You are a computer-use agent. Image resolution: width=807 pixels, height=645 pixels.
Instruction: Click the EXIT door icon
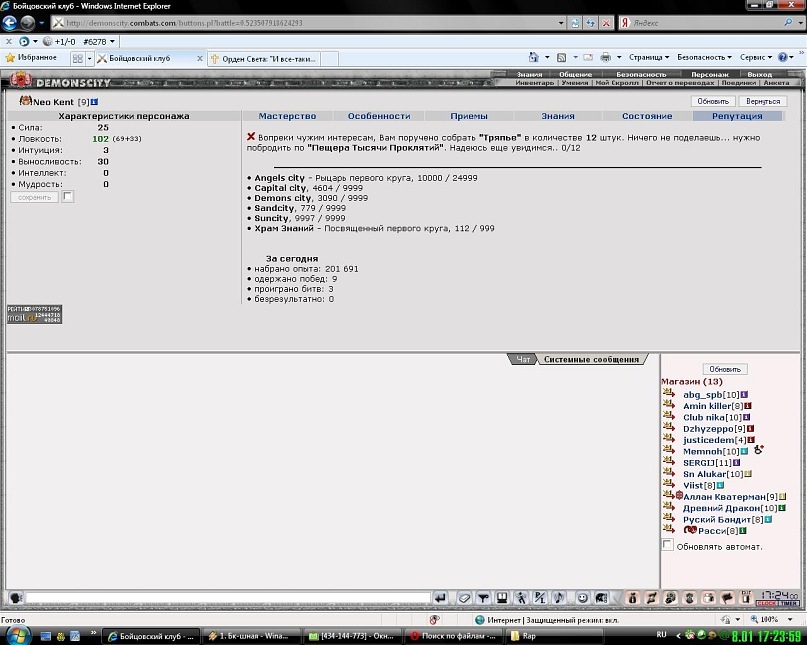[745, 597]
